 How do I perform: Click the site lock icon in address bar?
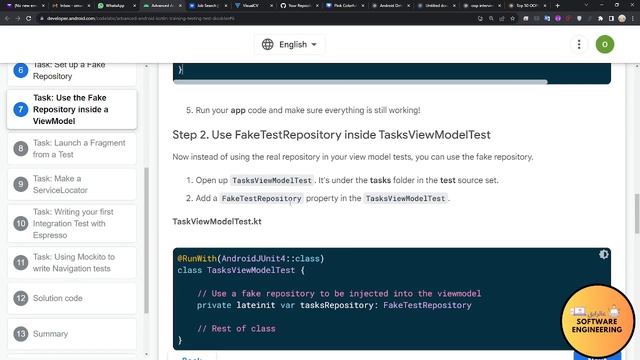42,18
